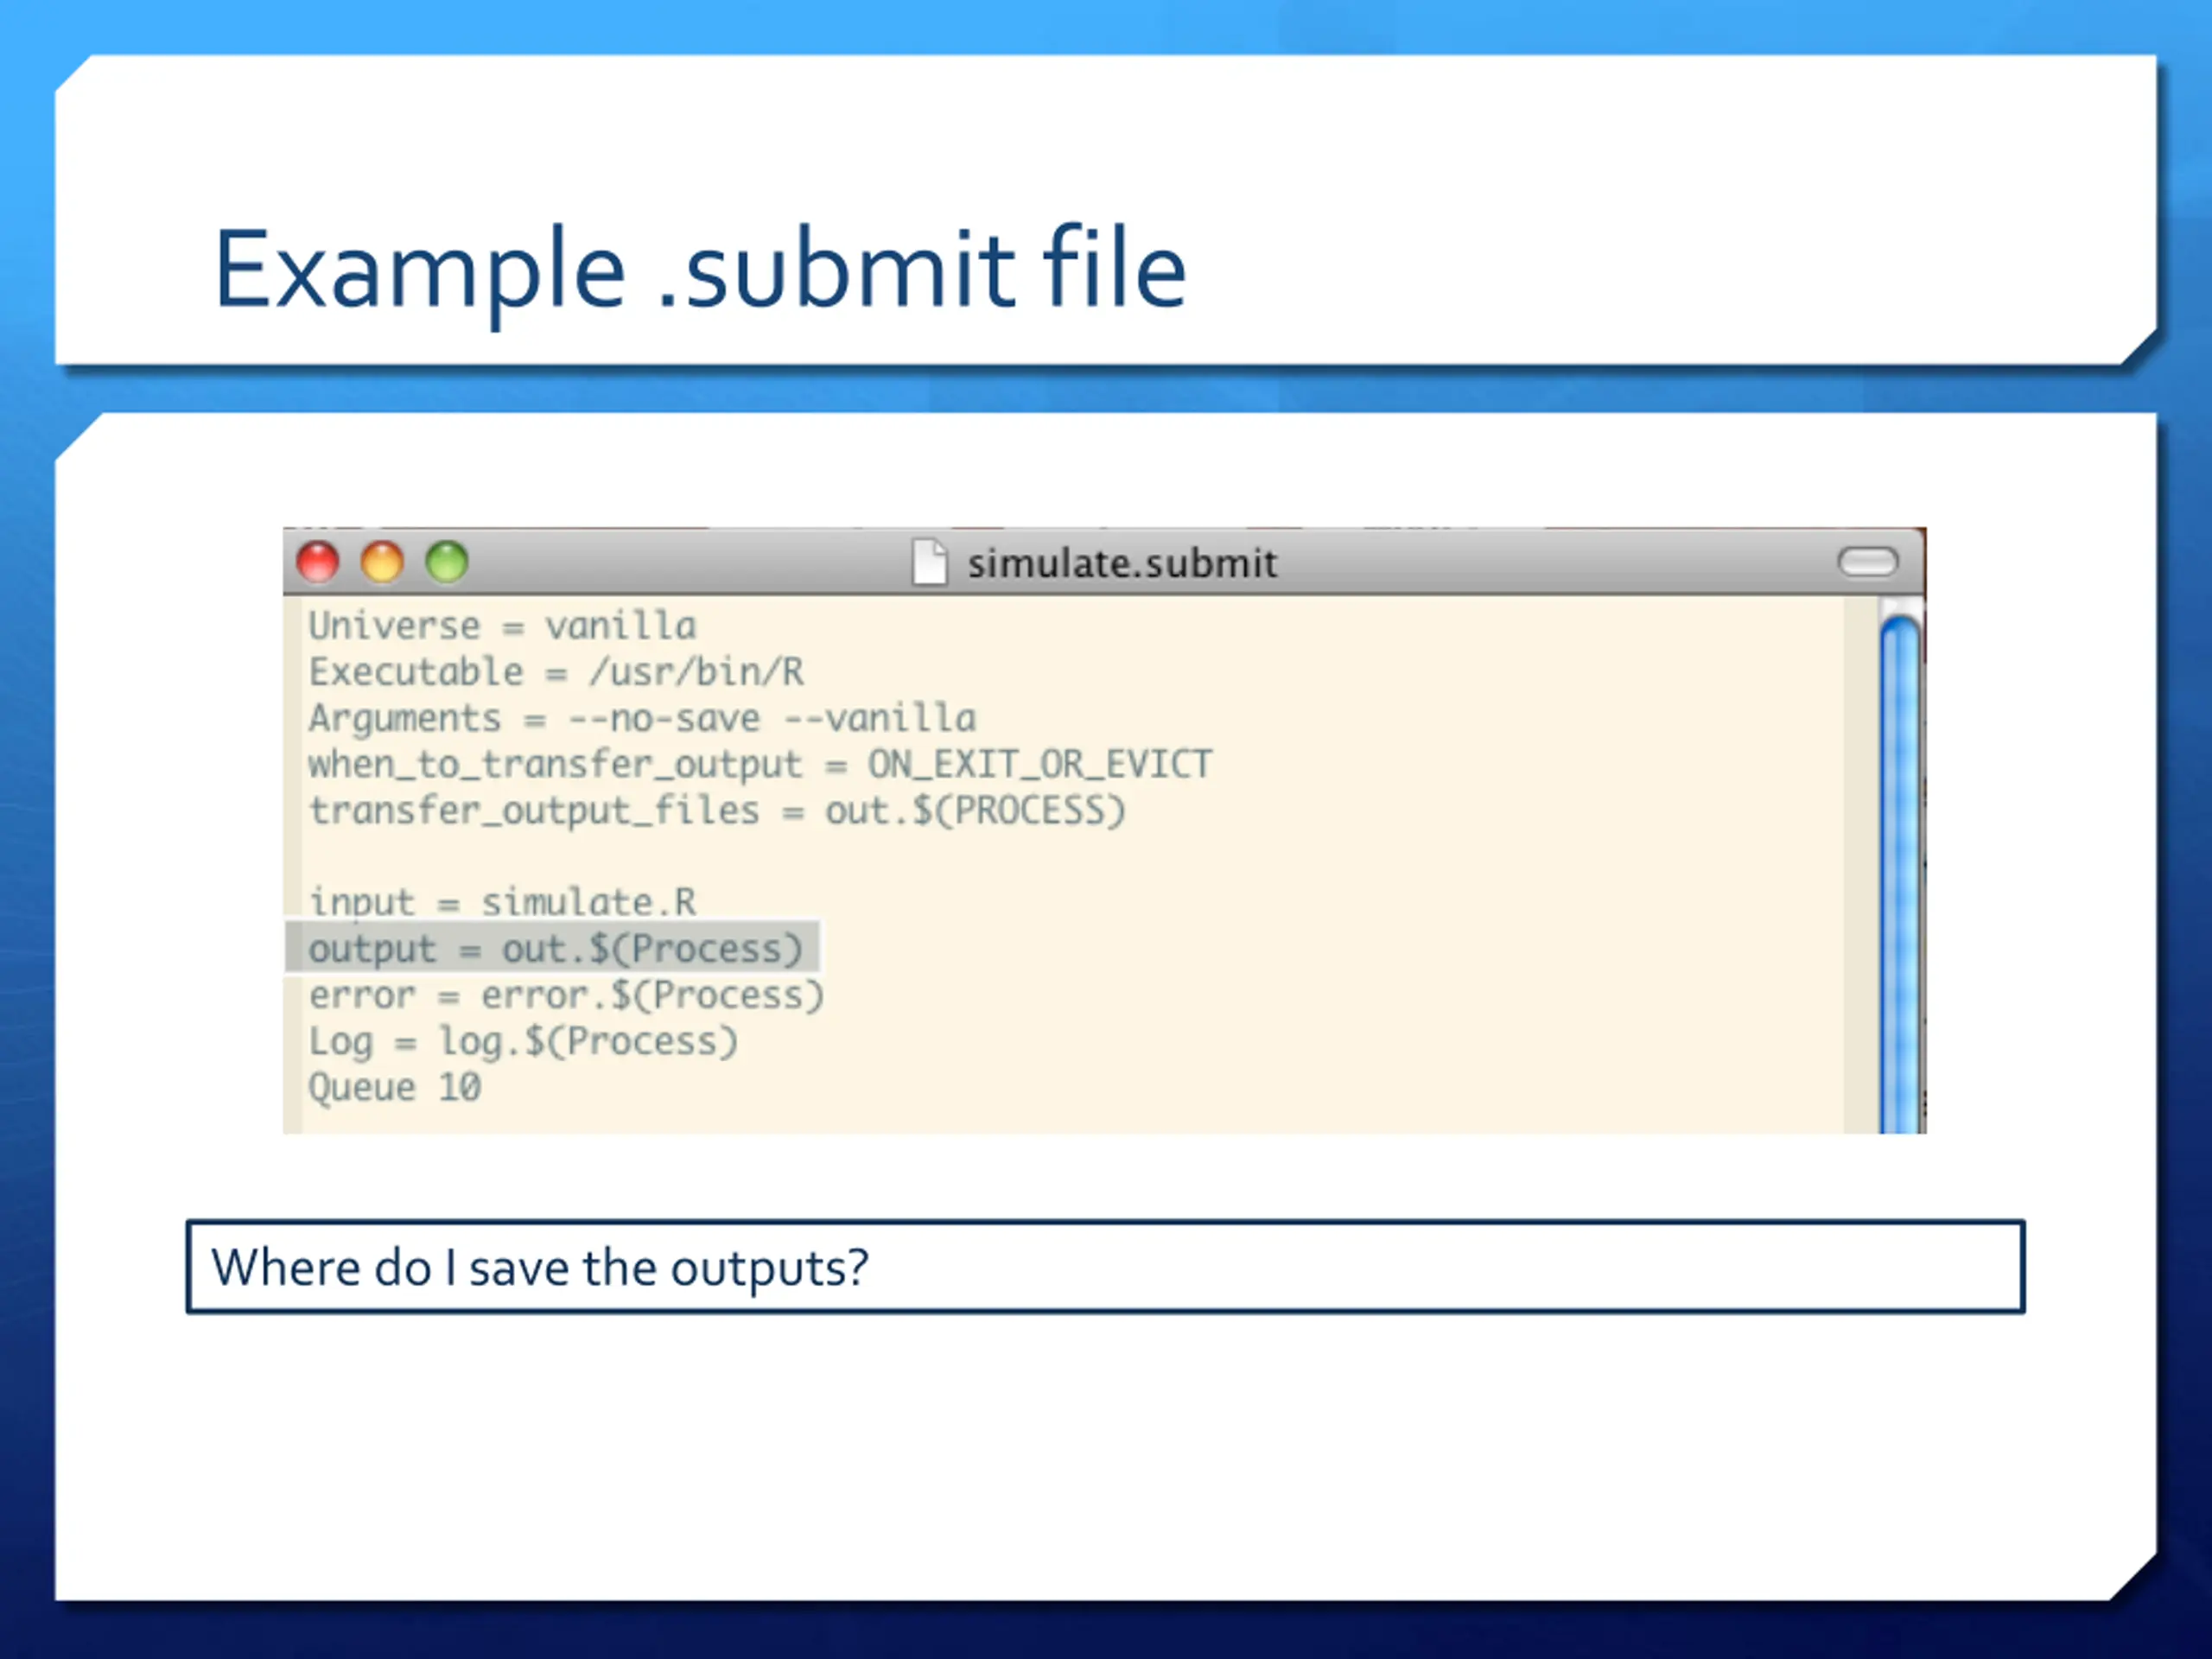Click the line 'Executable = /usr/bin/R'

coord(556,672)
